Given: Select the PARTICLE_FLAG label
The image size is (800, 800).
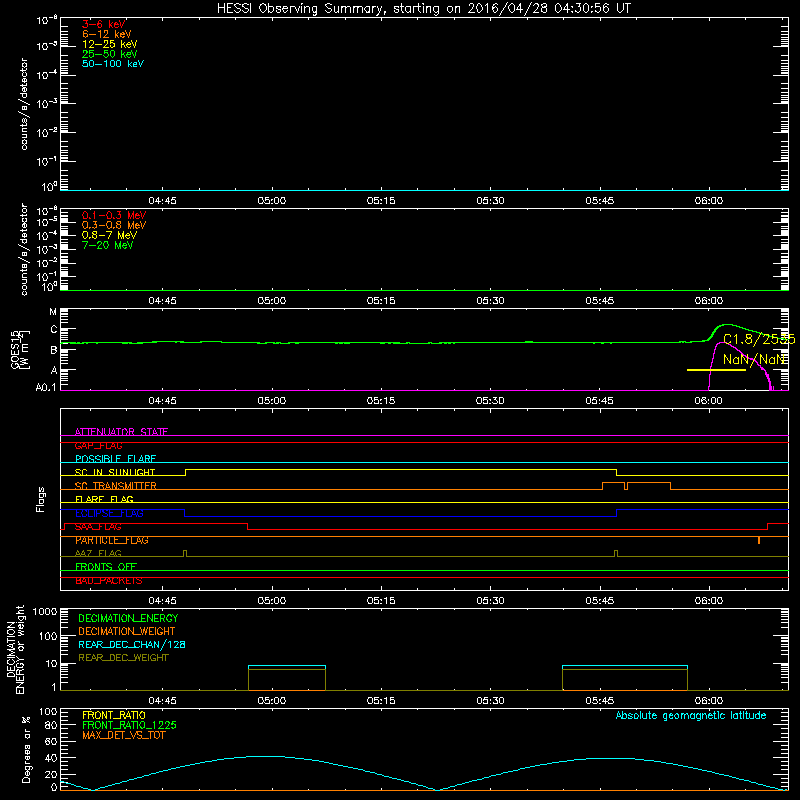Looking at the screenshot, I should pyautogui.click(x=112, y=540).
